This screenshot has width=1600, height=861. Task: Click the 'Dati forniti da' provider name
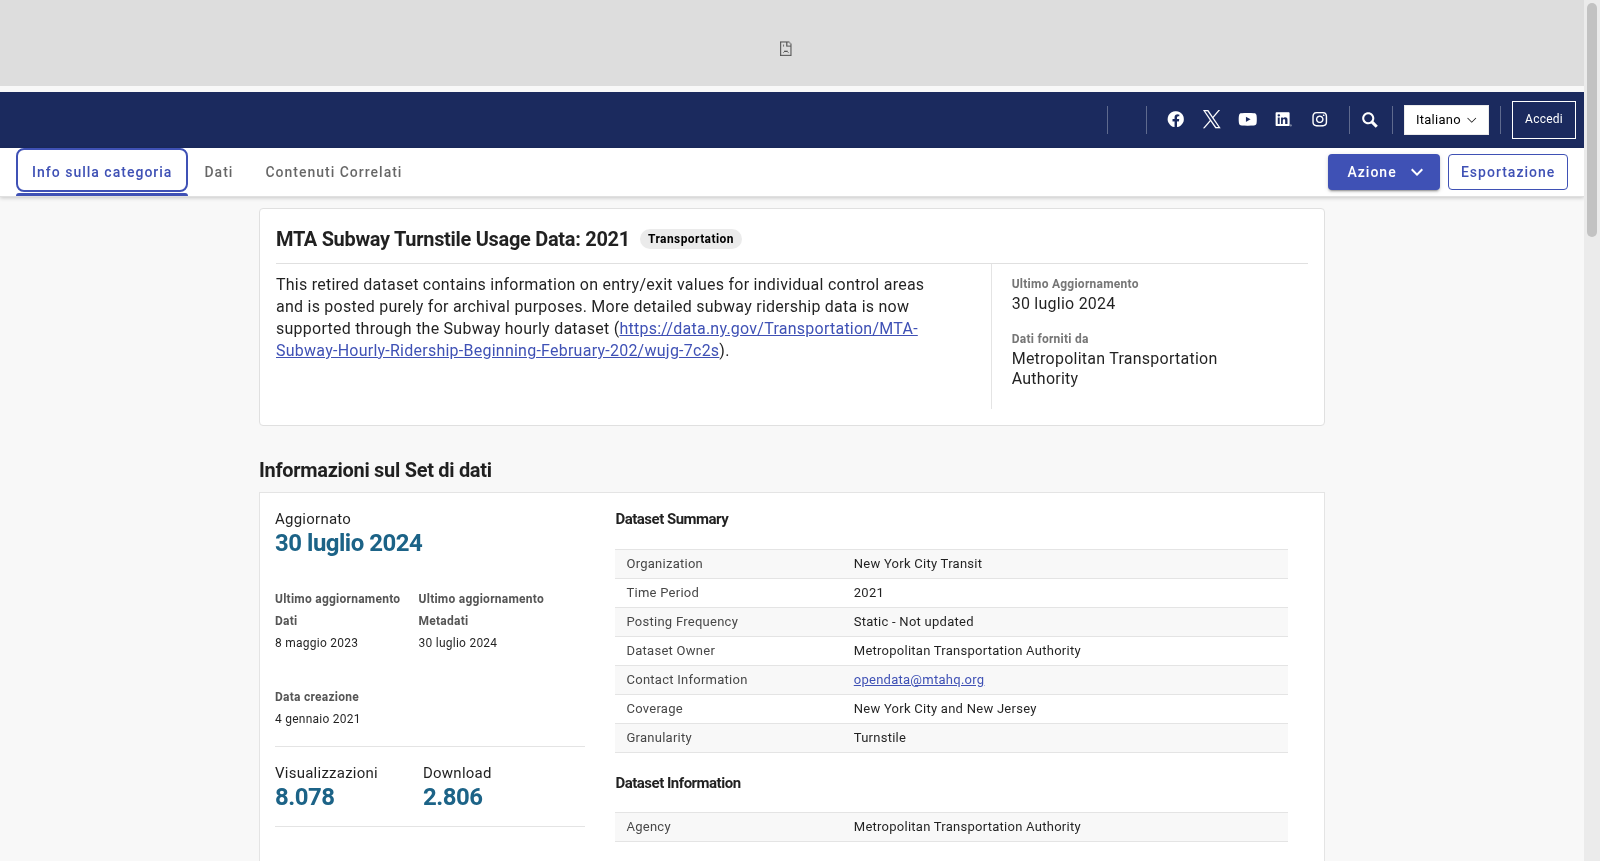coord(1114,369)
